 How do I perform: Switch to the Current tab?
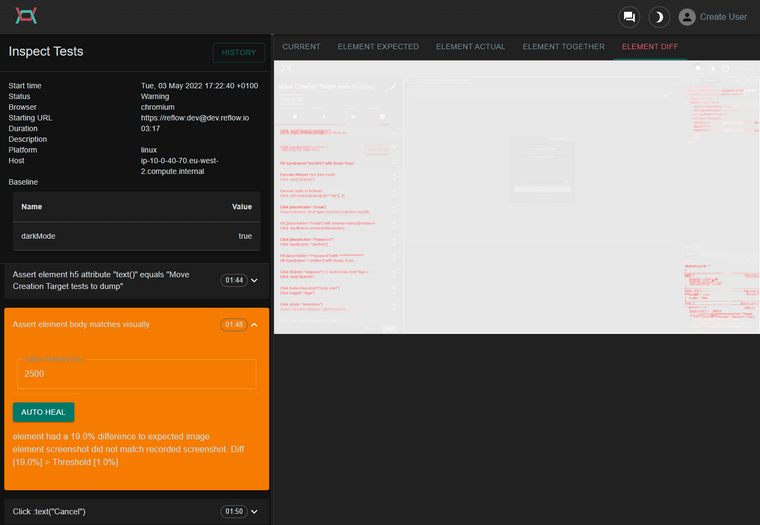pos(301,47)
